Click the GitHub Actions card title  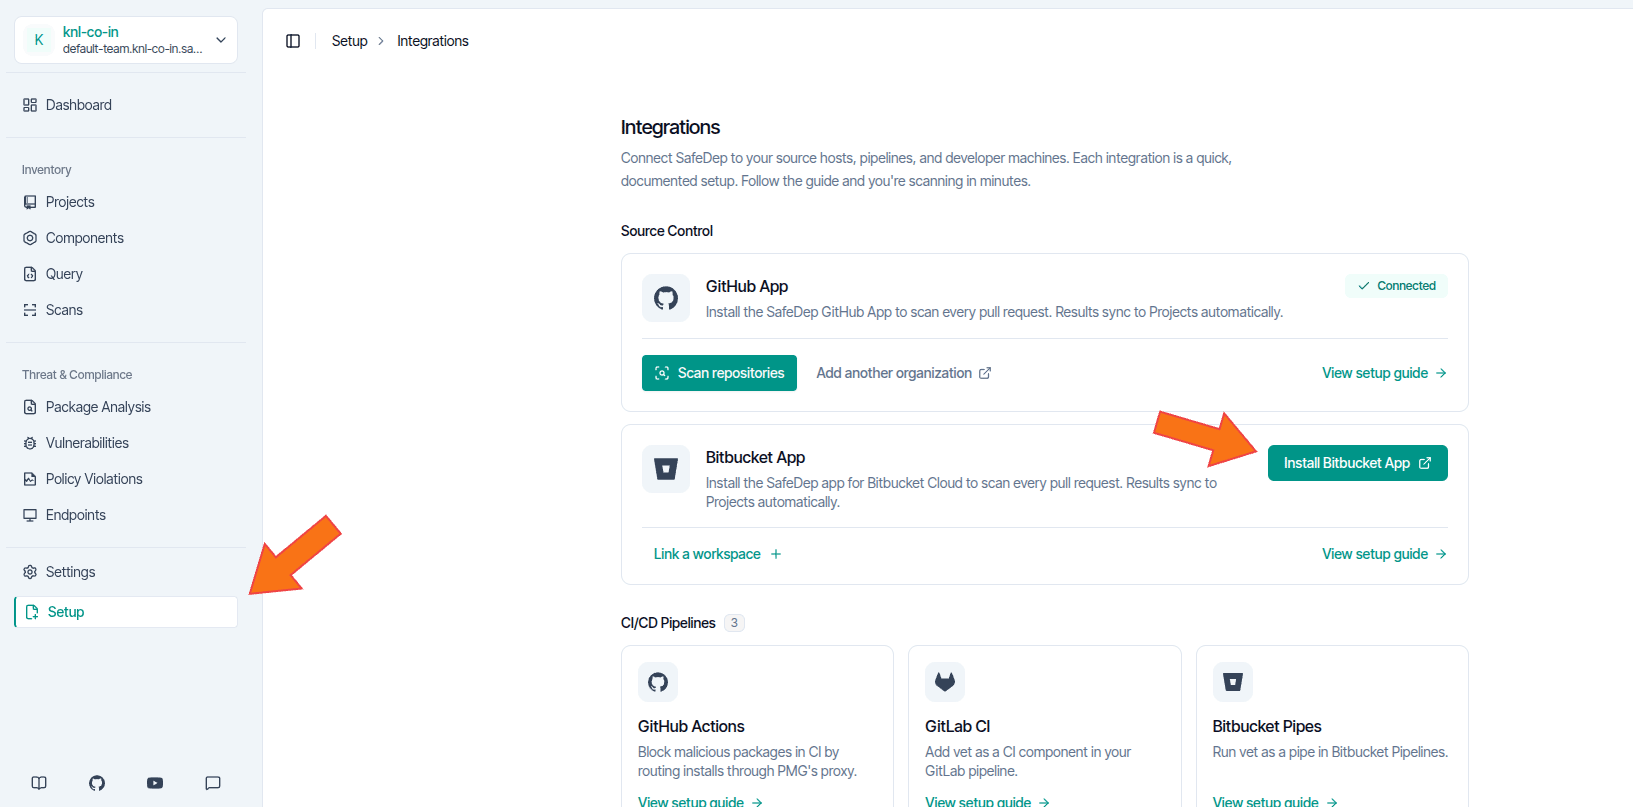pyautogui.click(x=691, y=726)
